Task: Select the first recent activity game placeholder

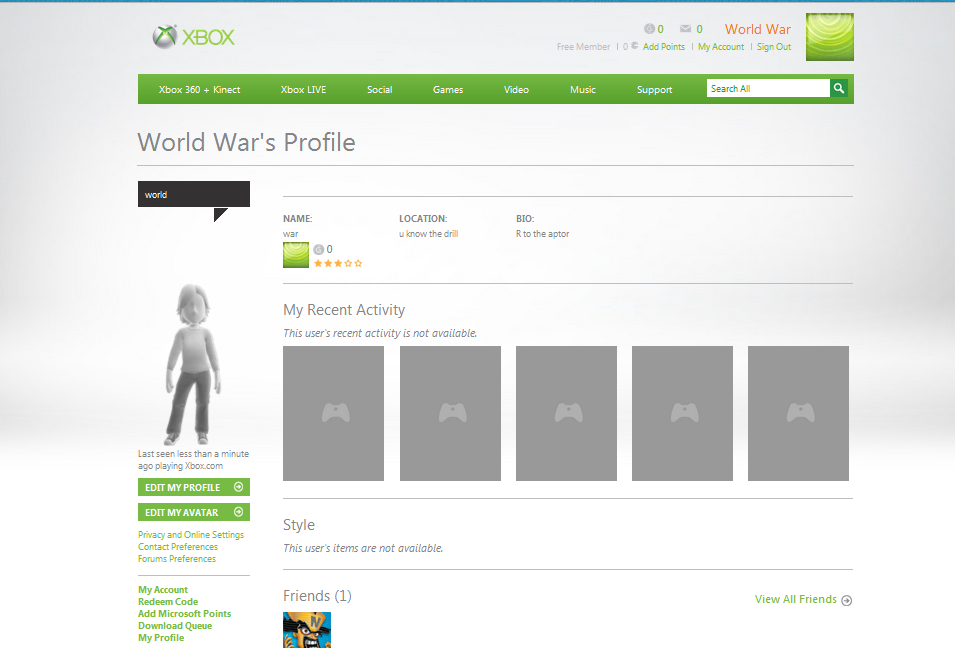Action: pyautogui.click(x=334, y=414)
